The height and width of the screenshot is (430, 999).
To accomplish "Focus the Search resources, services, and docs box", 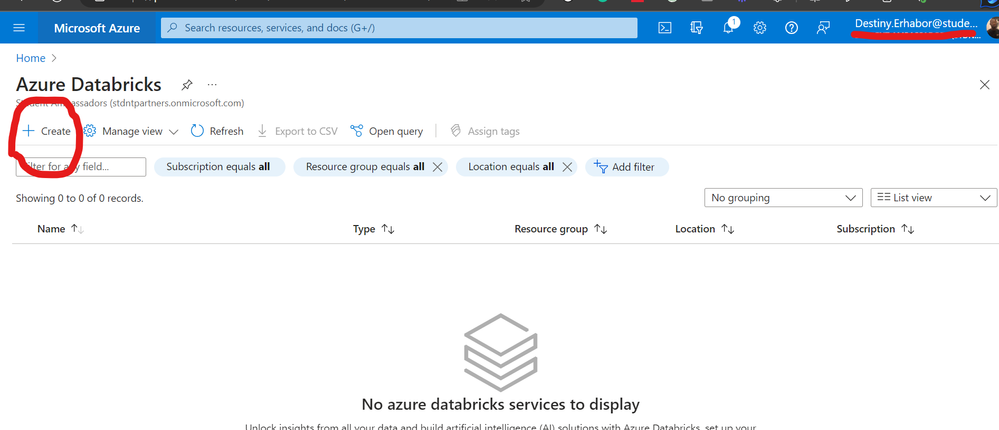I will [x=399, y=28].
